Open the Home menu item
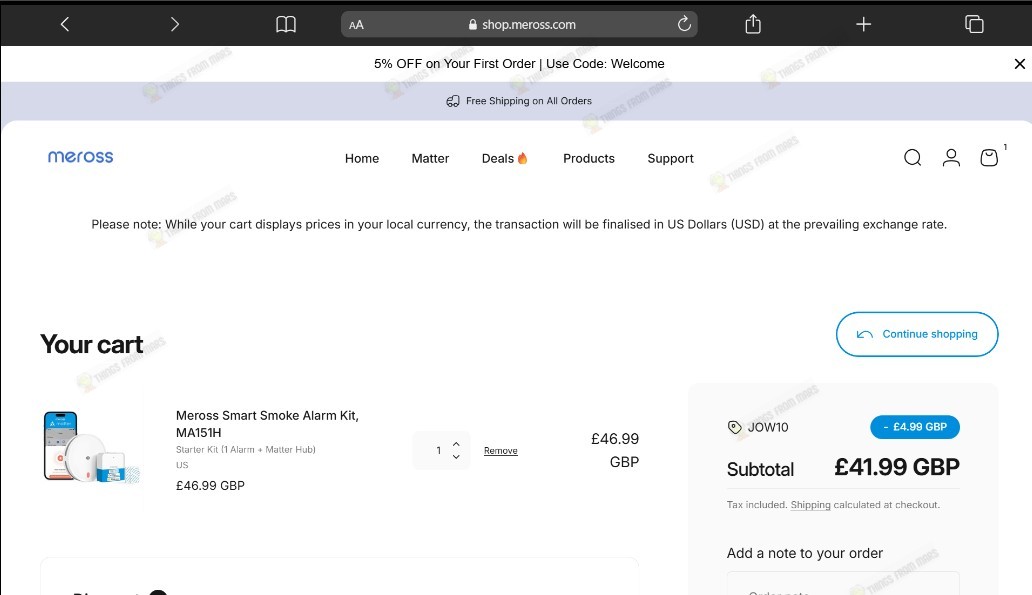1032x595 pixels. click(362, 159)
